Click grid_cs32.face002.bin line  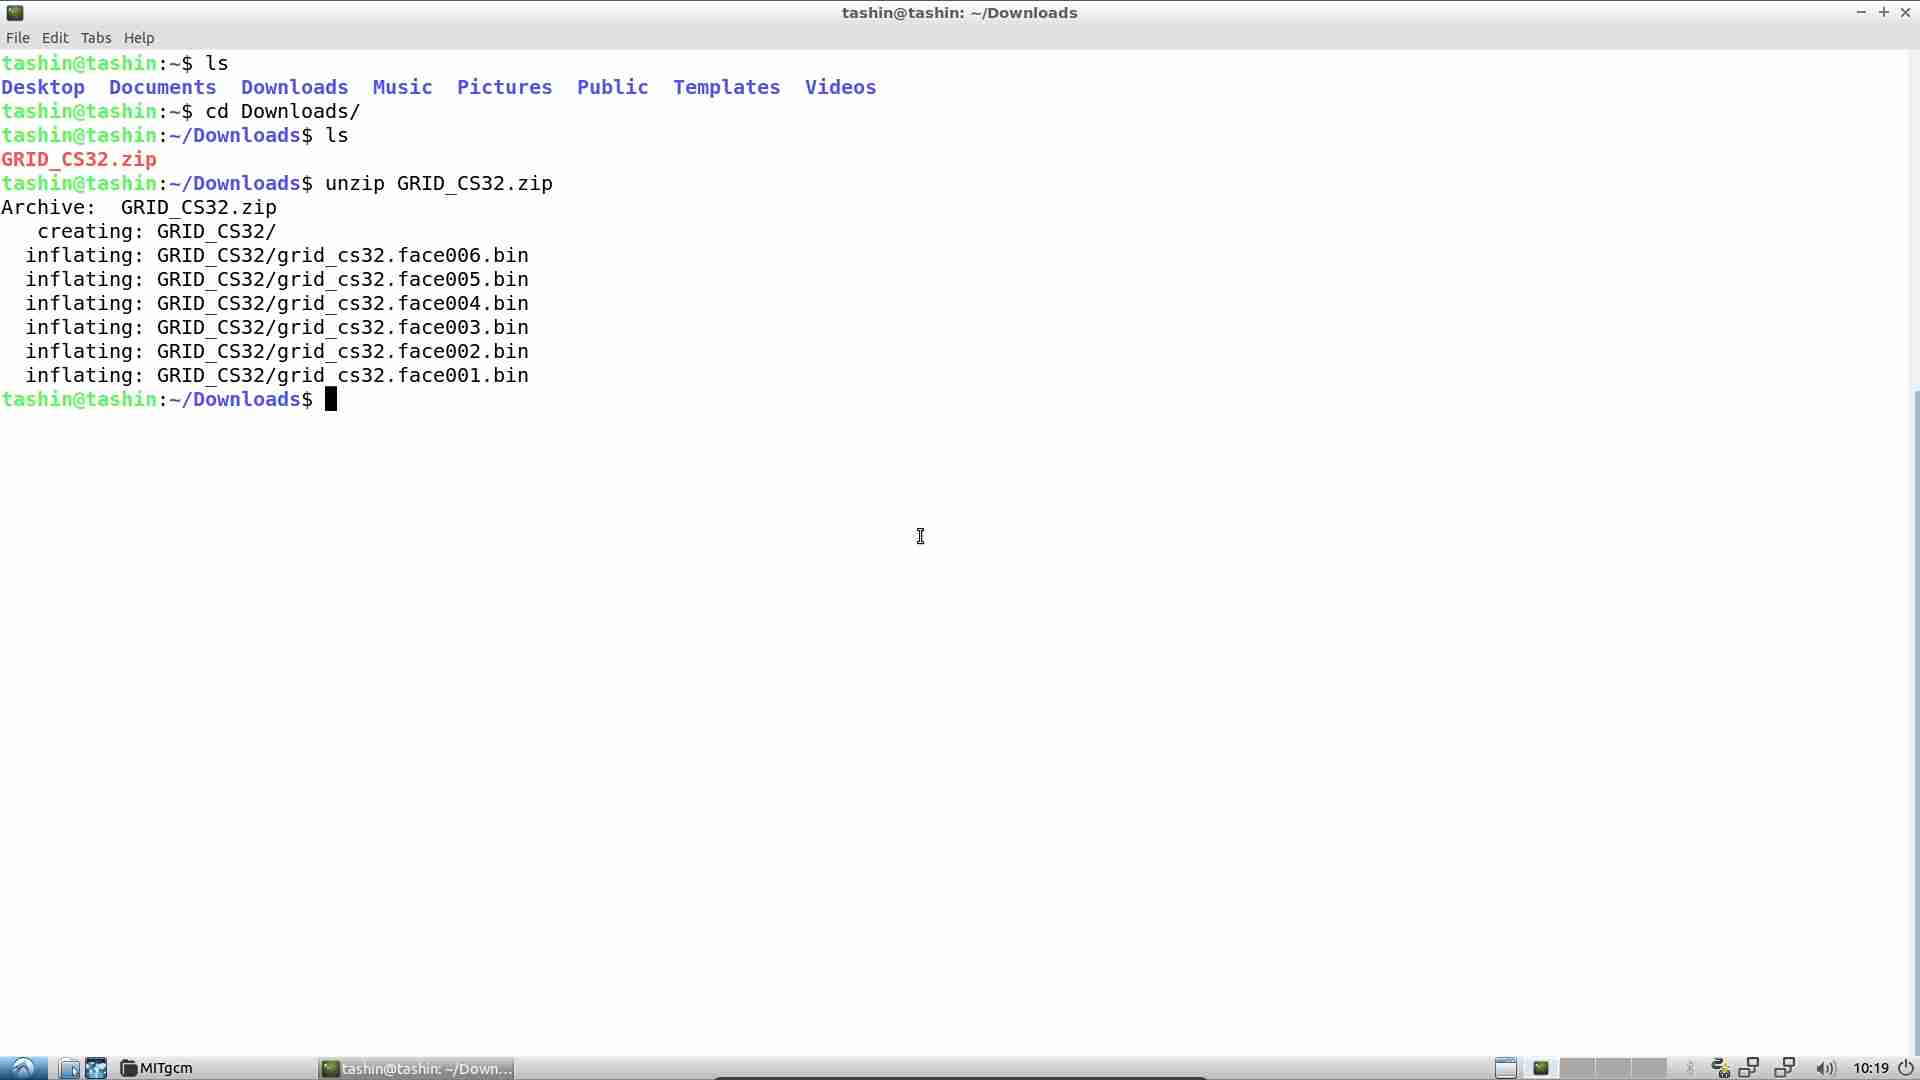(x=277, y=351)
